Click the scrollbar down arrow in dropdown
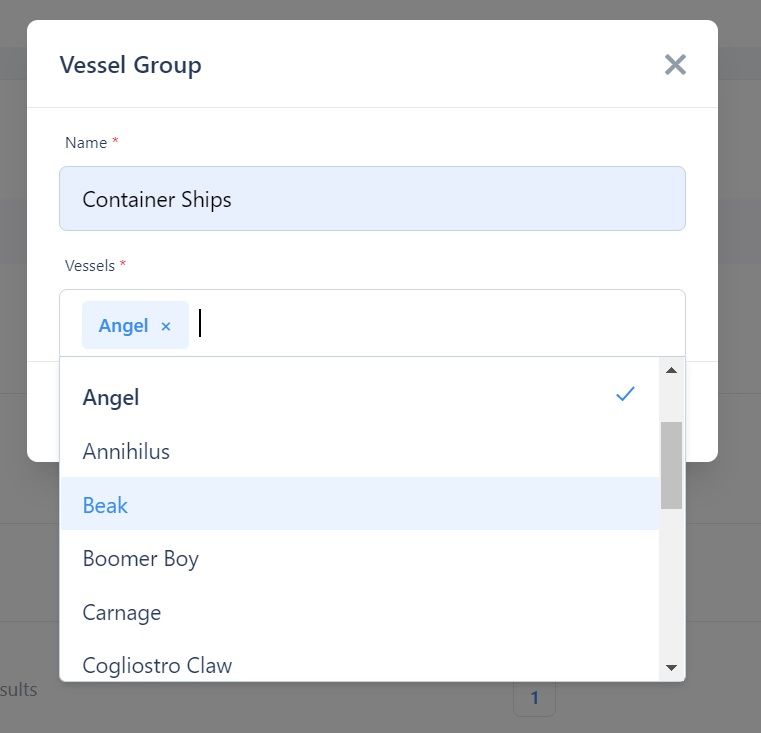761x733 pixels. pos(672,668)
